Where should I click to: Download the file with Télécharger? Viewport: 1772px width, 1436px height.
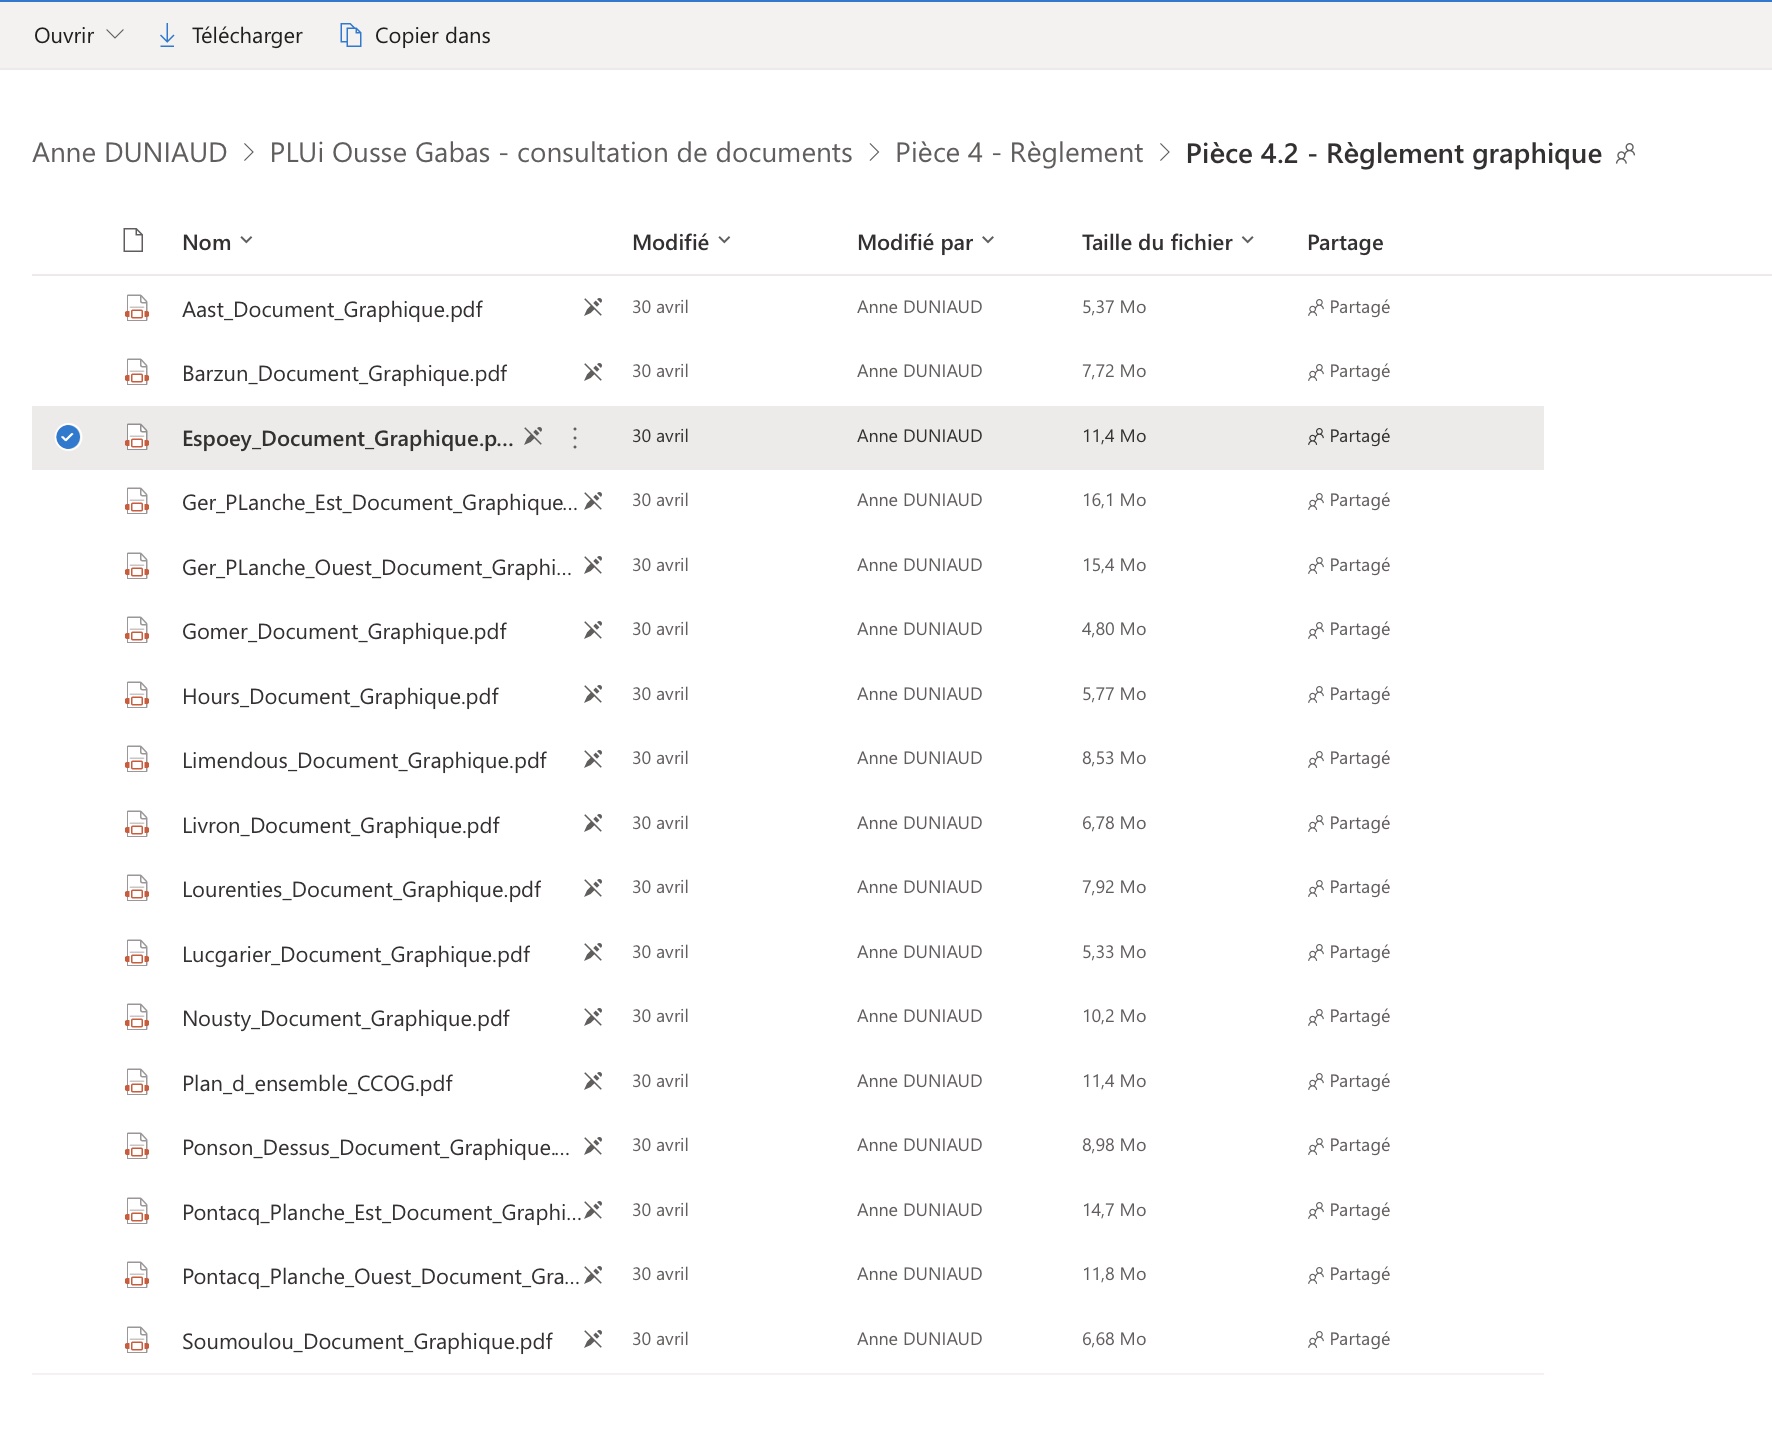tap(230, 35)
